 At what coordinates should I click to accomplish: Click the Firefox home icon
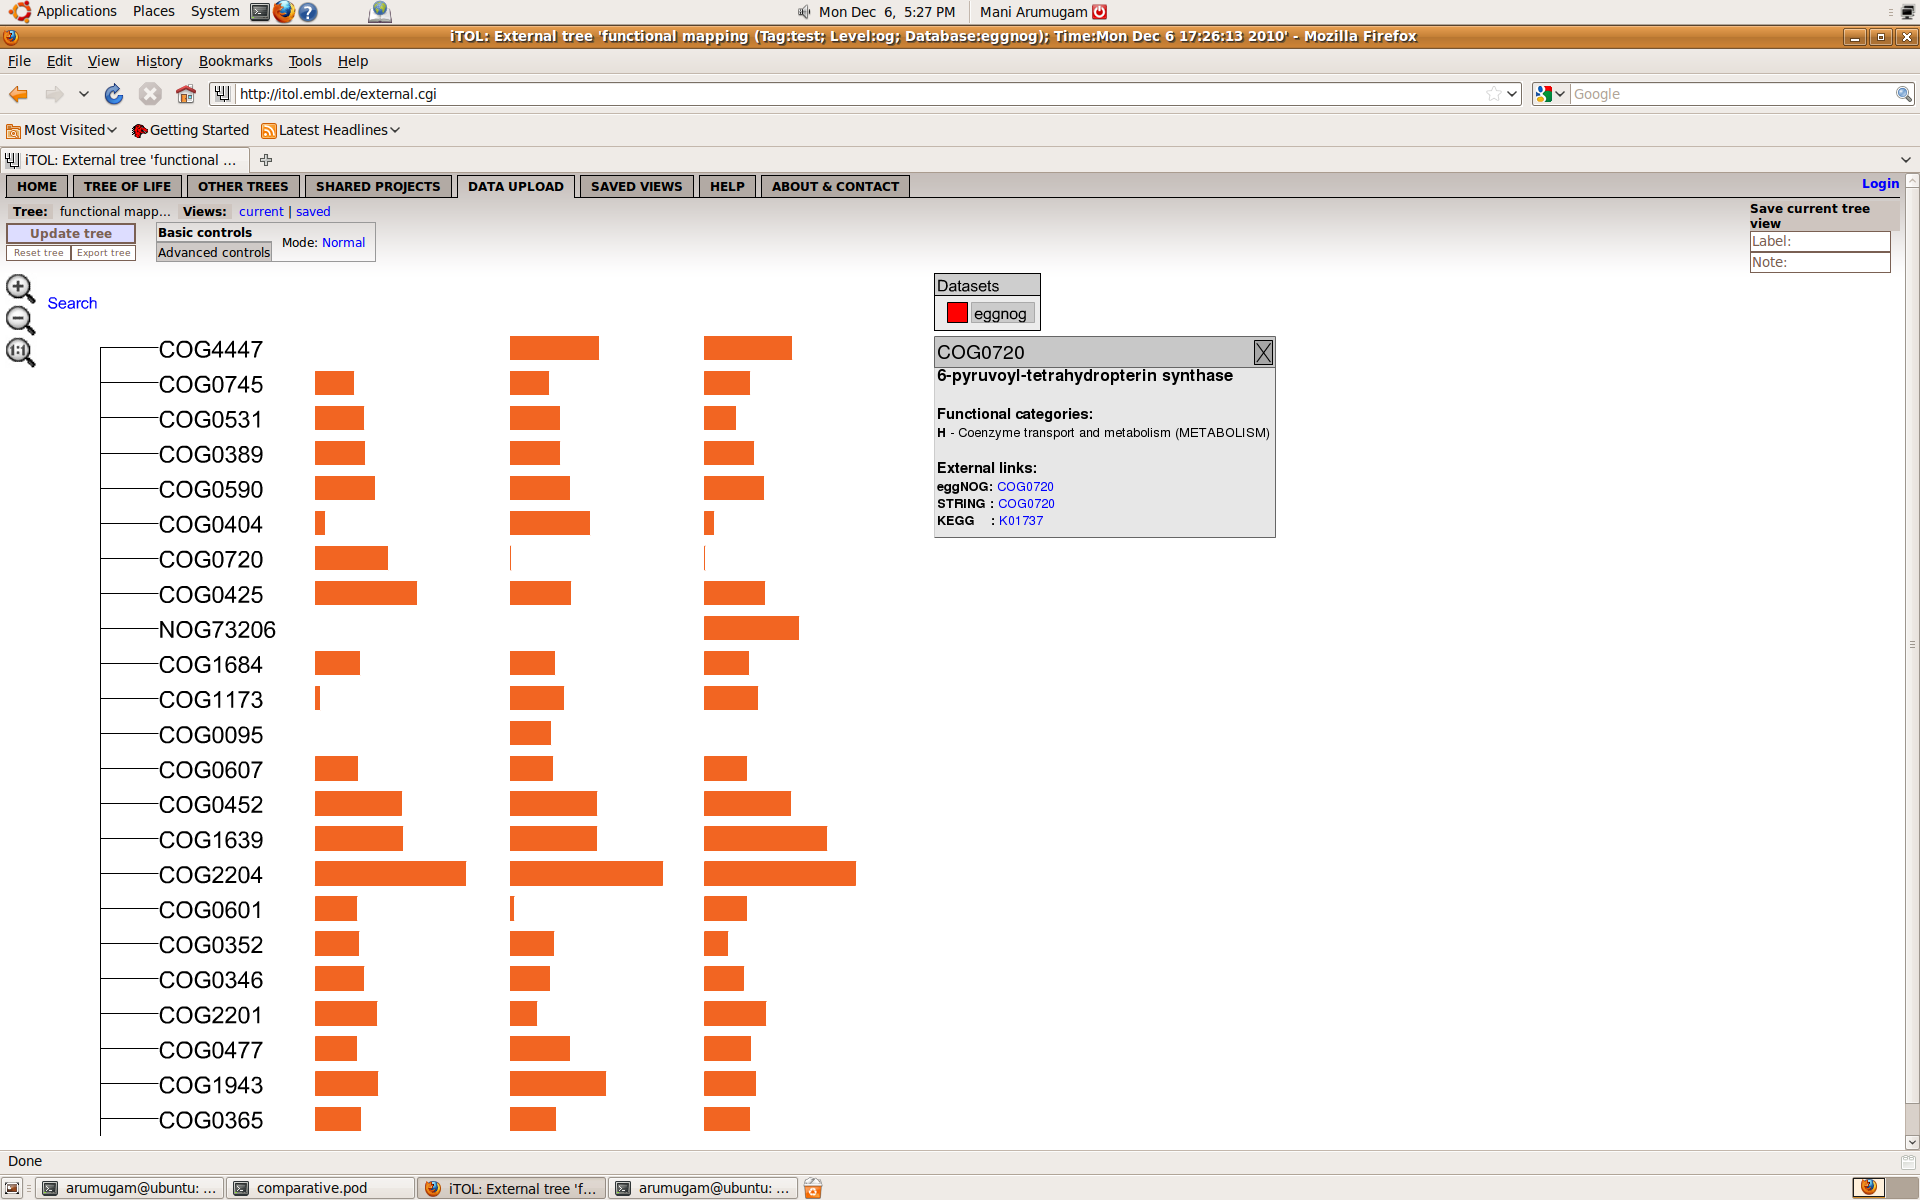[186, 94]
